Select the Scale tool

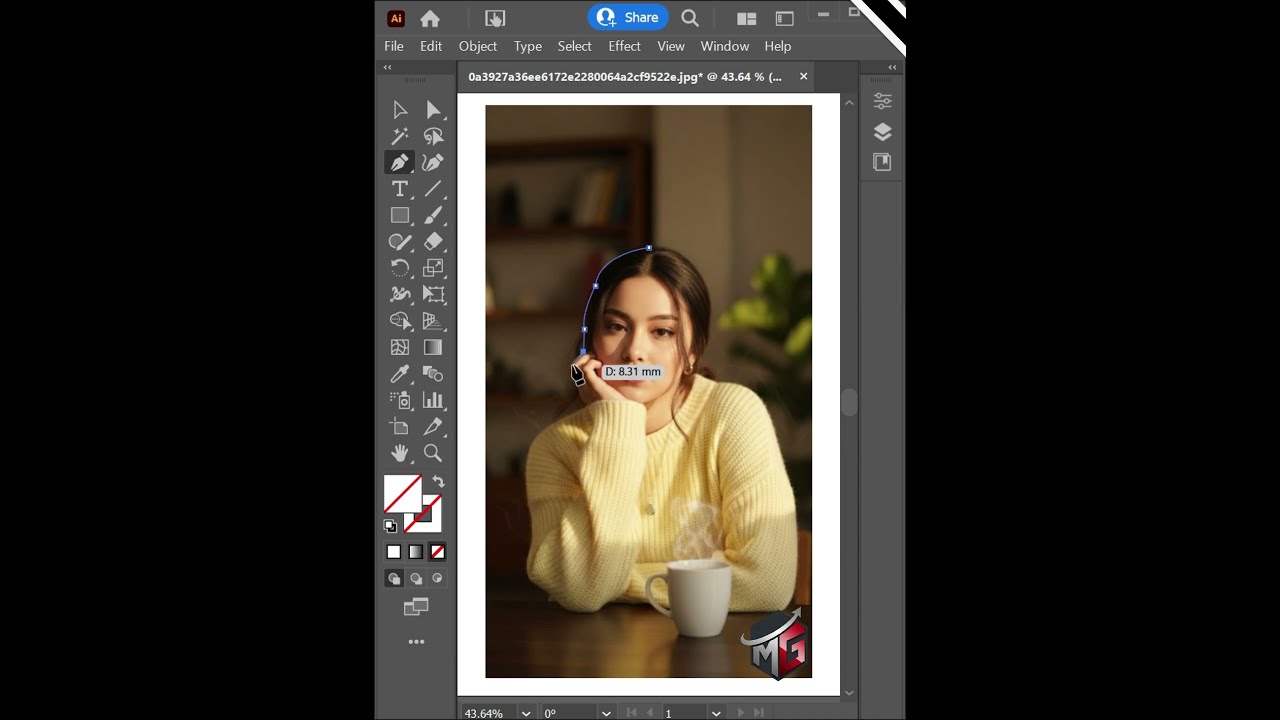[x=433, y=268]
